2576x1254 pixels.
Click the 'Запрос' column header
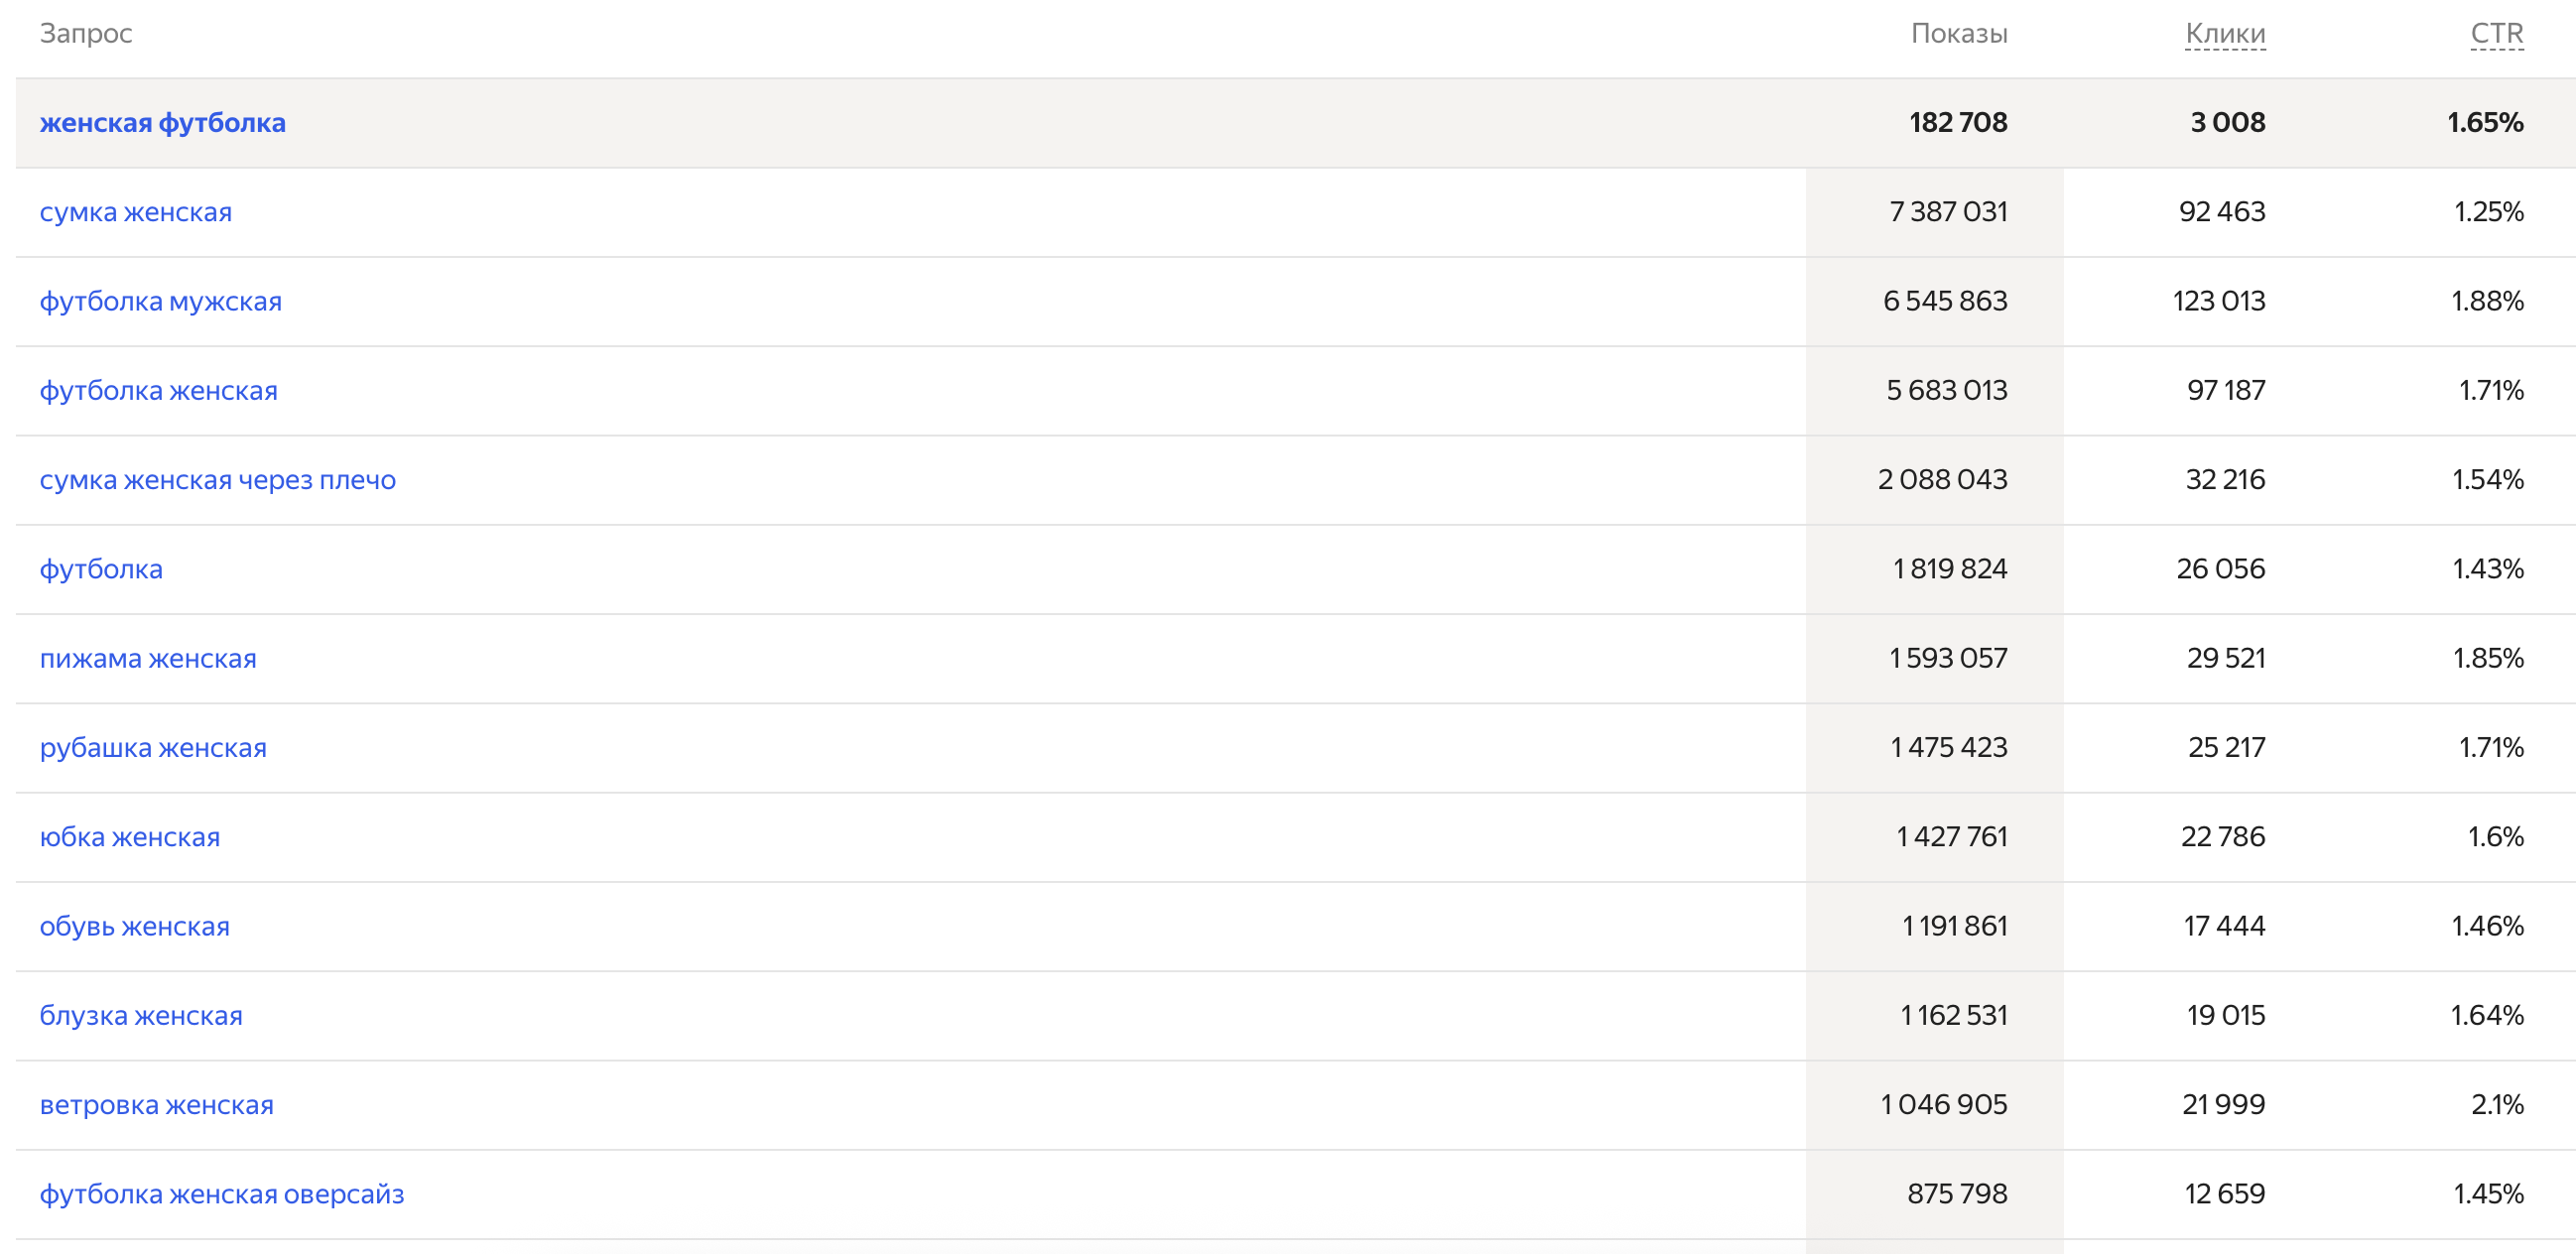[86, 34]
